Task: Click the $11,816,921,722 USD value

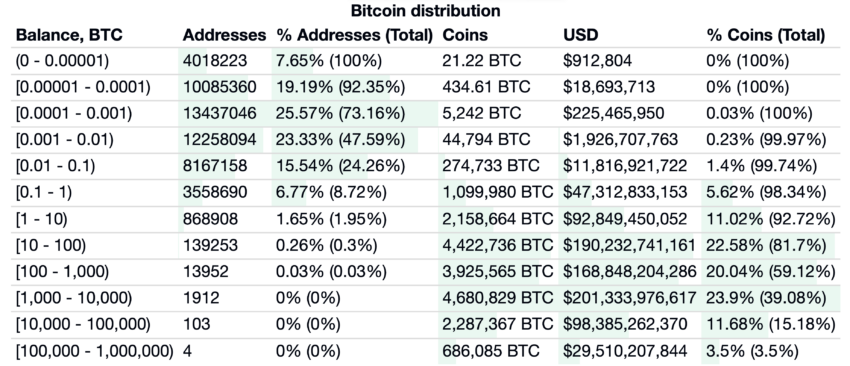Action: (625, 166)
